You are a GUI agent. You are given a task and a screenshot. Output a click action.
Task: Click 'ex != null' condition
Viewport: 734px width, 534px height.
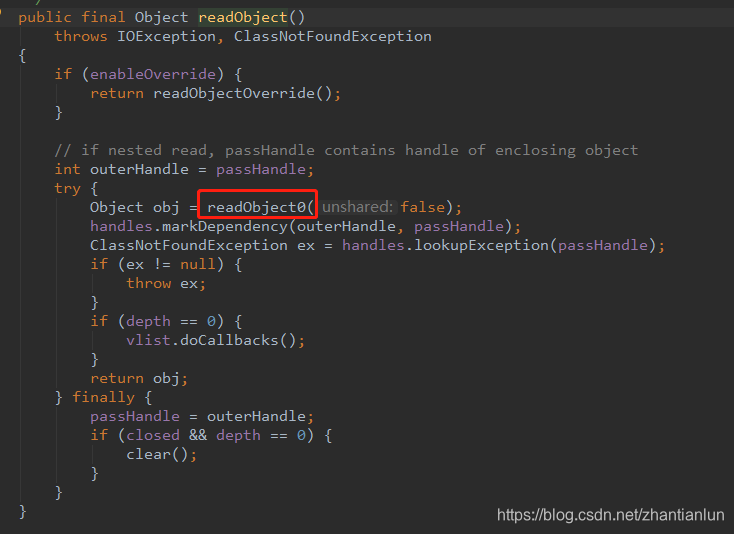pos(171,264)
